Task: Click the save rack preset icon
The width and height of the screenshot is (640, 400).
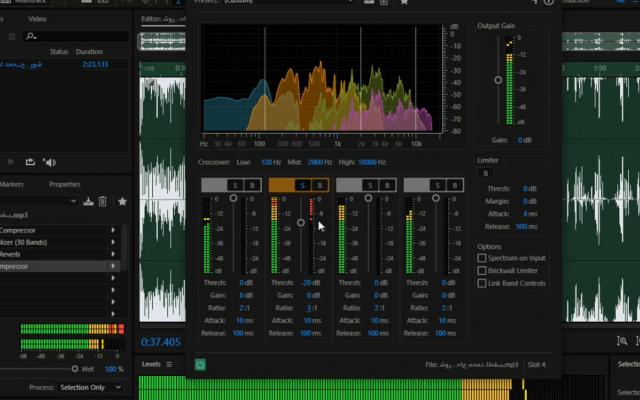Action: tap(88, 201)
